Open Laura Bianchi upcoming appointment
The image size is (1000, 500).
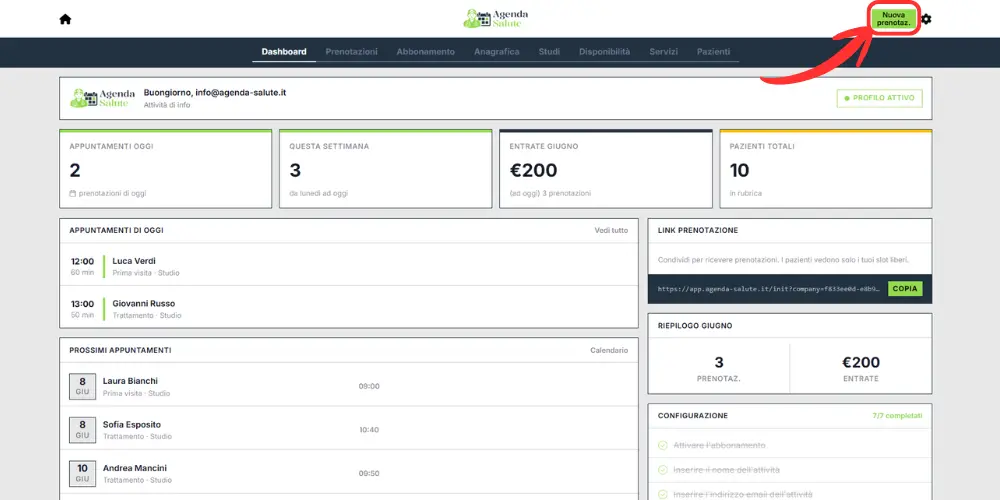tap(349, 386)
